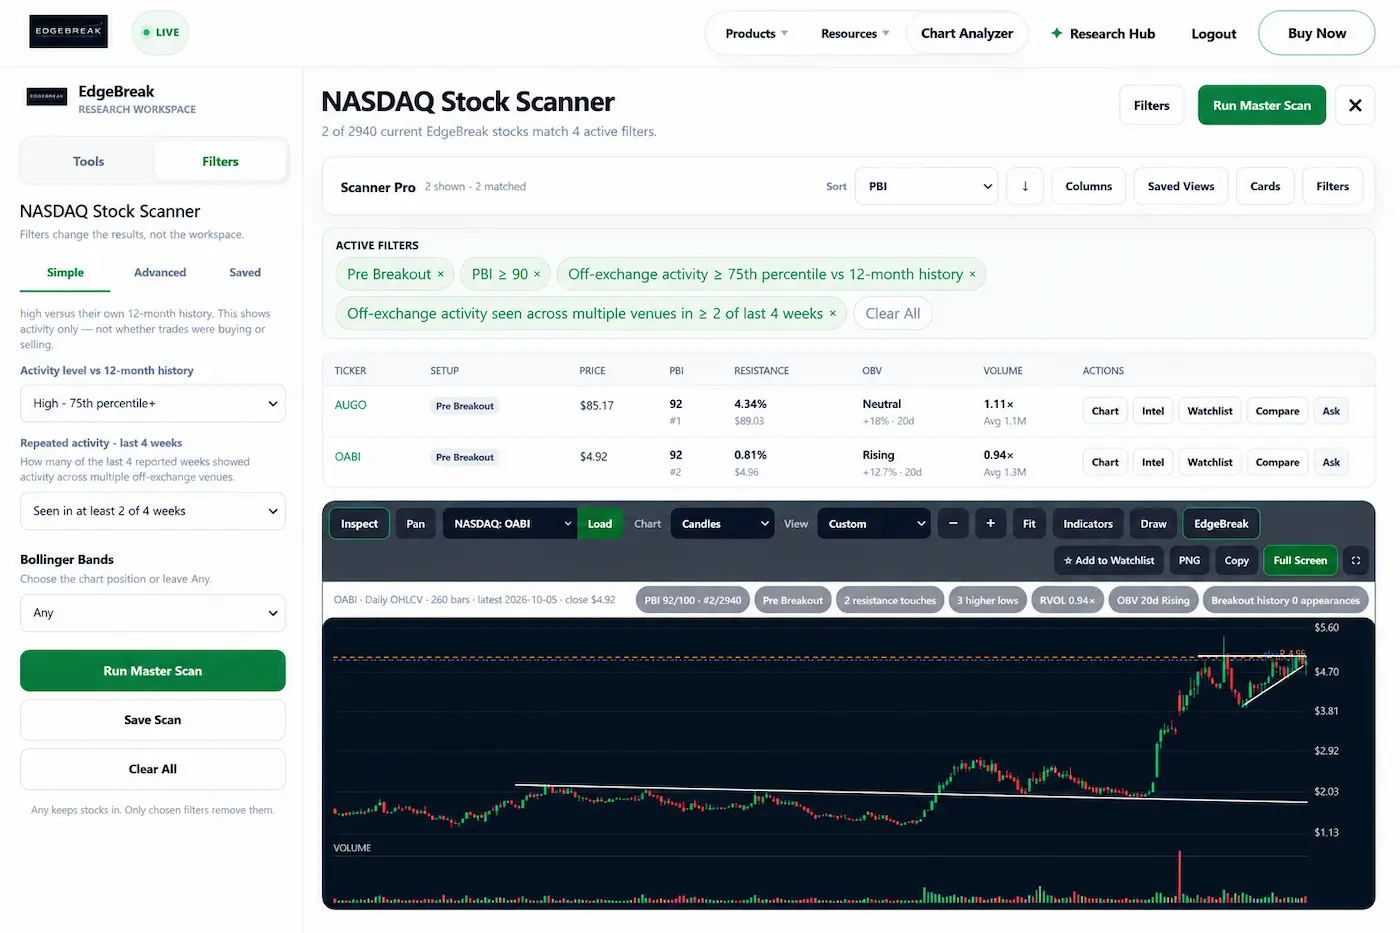Click the Buy Now button
This screenshot has width=1400, height=933.
pos(1316,33)
